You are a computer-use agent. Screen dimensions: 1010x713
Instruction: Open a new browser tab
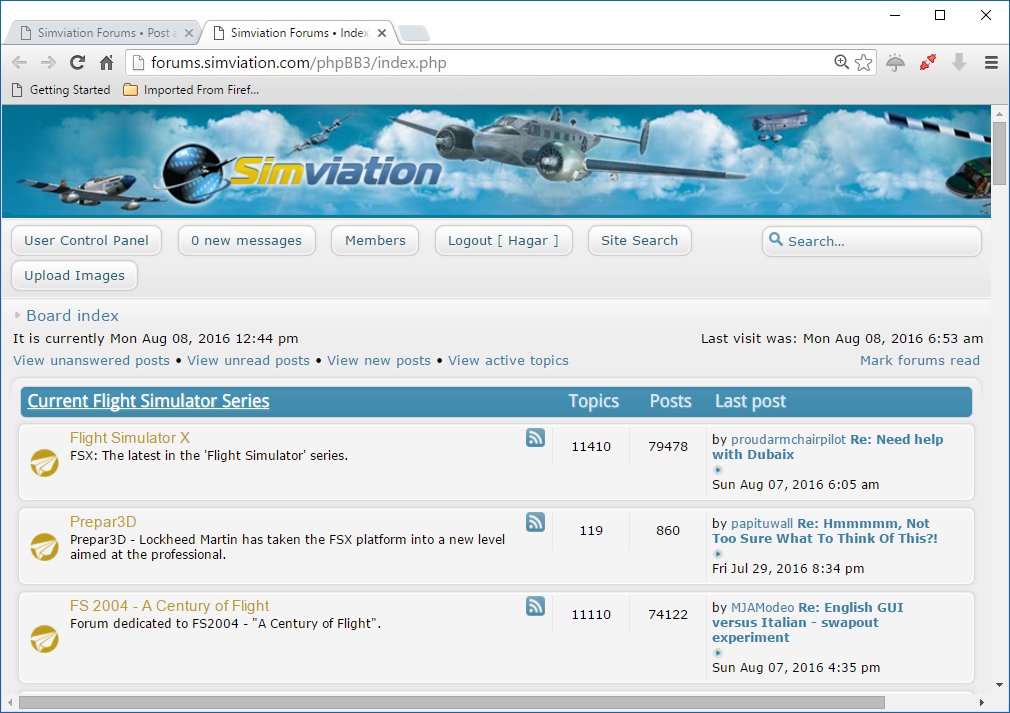point(414,33)
